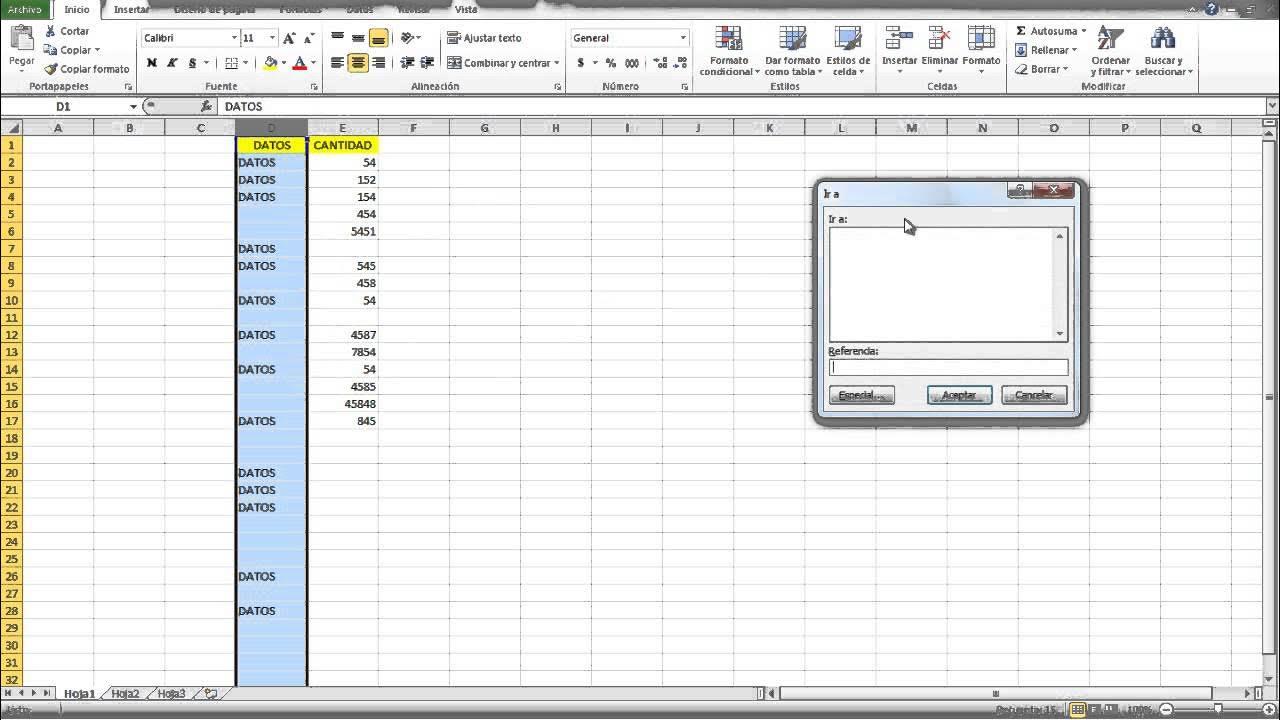Switch to the Fórmulas ribbon tab
This screenshot has width=1280, height=720.
click(x=303, y=9)
